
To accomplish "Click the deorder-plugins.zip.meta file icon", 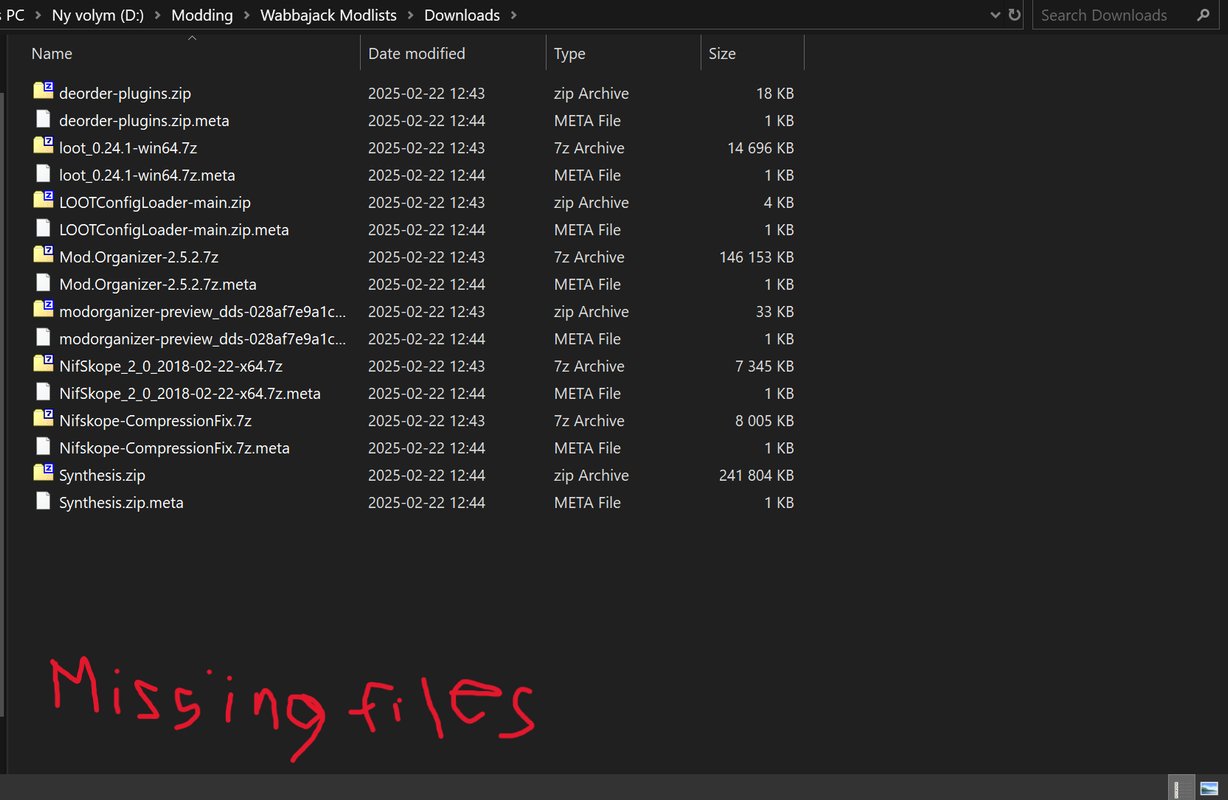I will [x=43, y=120].
